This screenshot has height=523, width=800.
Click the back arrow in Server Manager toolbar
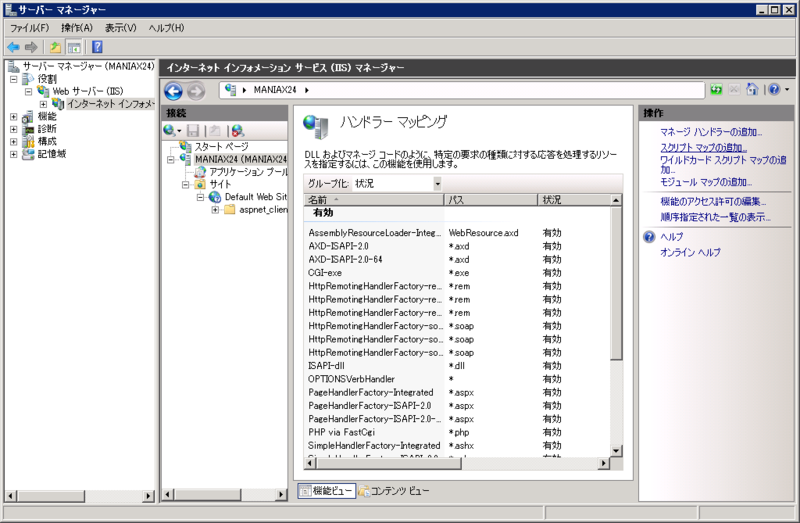(13, 47)
